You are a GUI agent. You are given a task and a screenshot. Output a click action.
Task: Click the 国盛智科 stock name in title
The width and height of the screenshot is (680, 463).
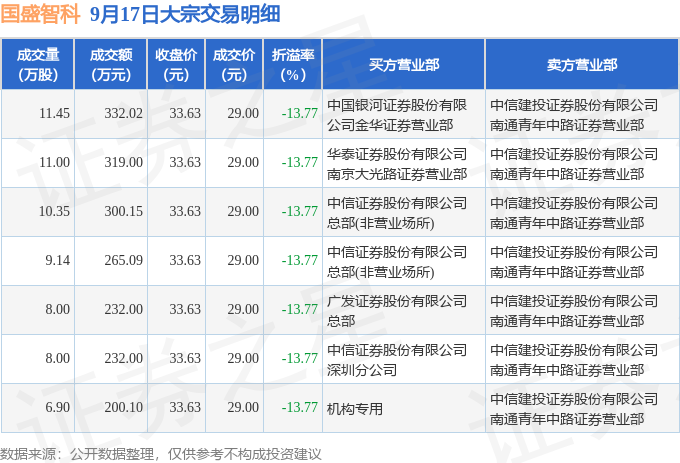pyautogui.click(x=39, y=15)
